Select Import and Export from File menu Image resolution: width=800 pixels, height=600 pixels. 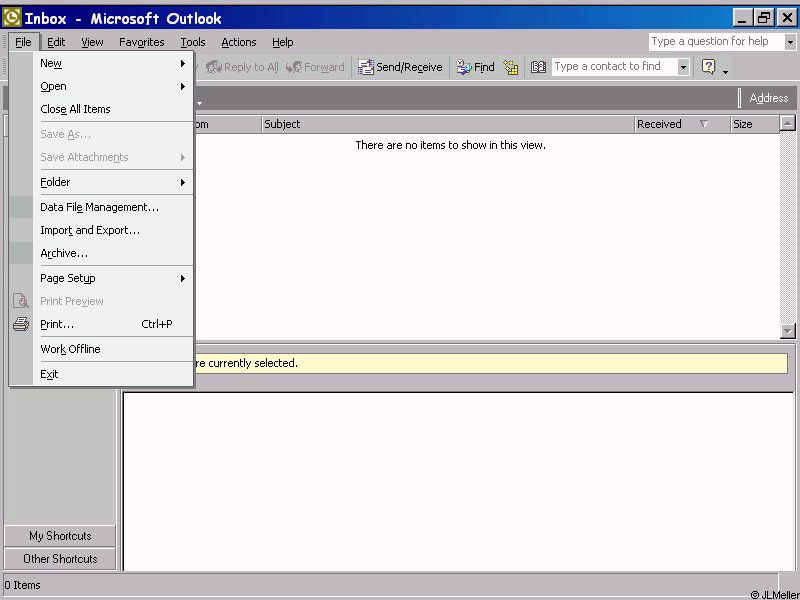[90, 230]
